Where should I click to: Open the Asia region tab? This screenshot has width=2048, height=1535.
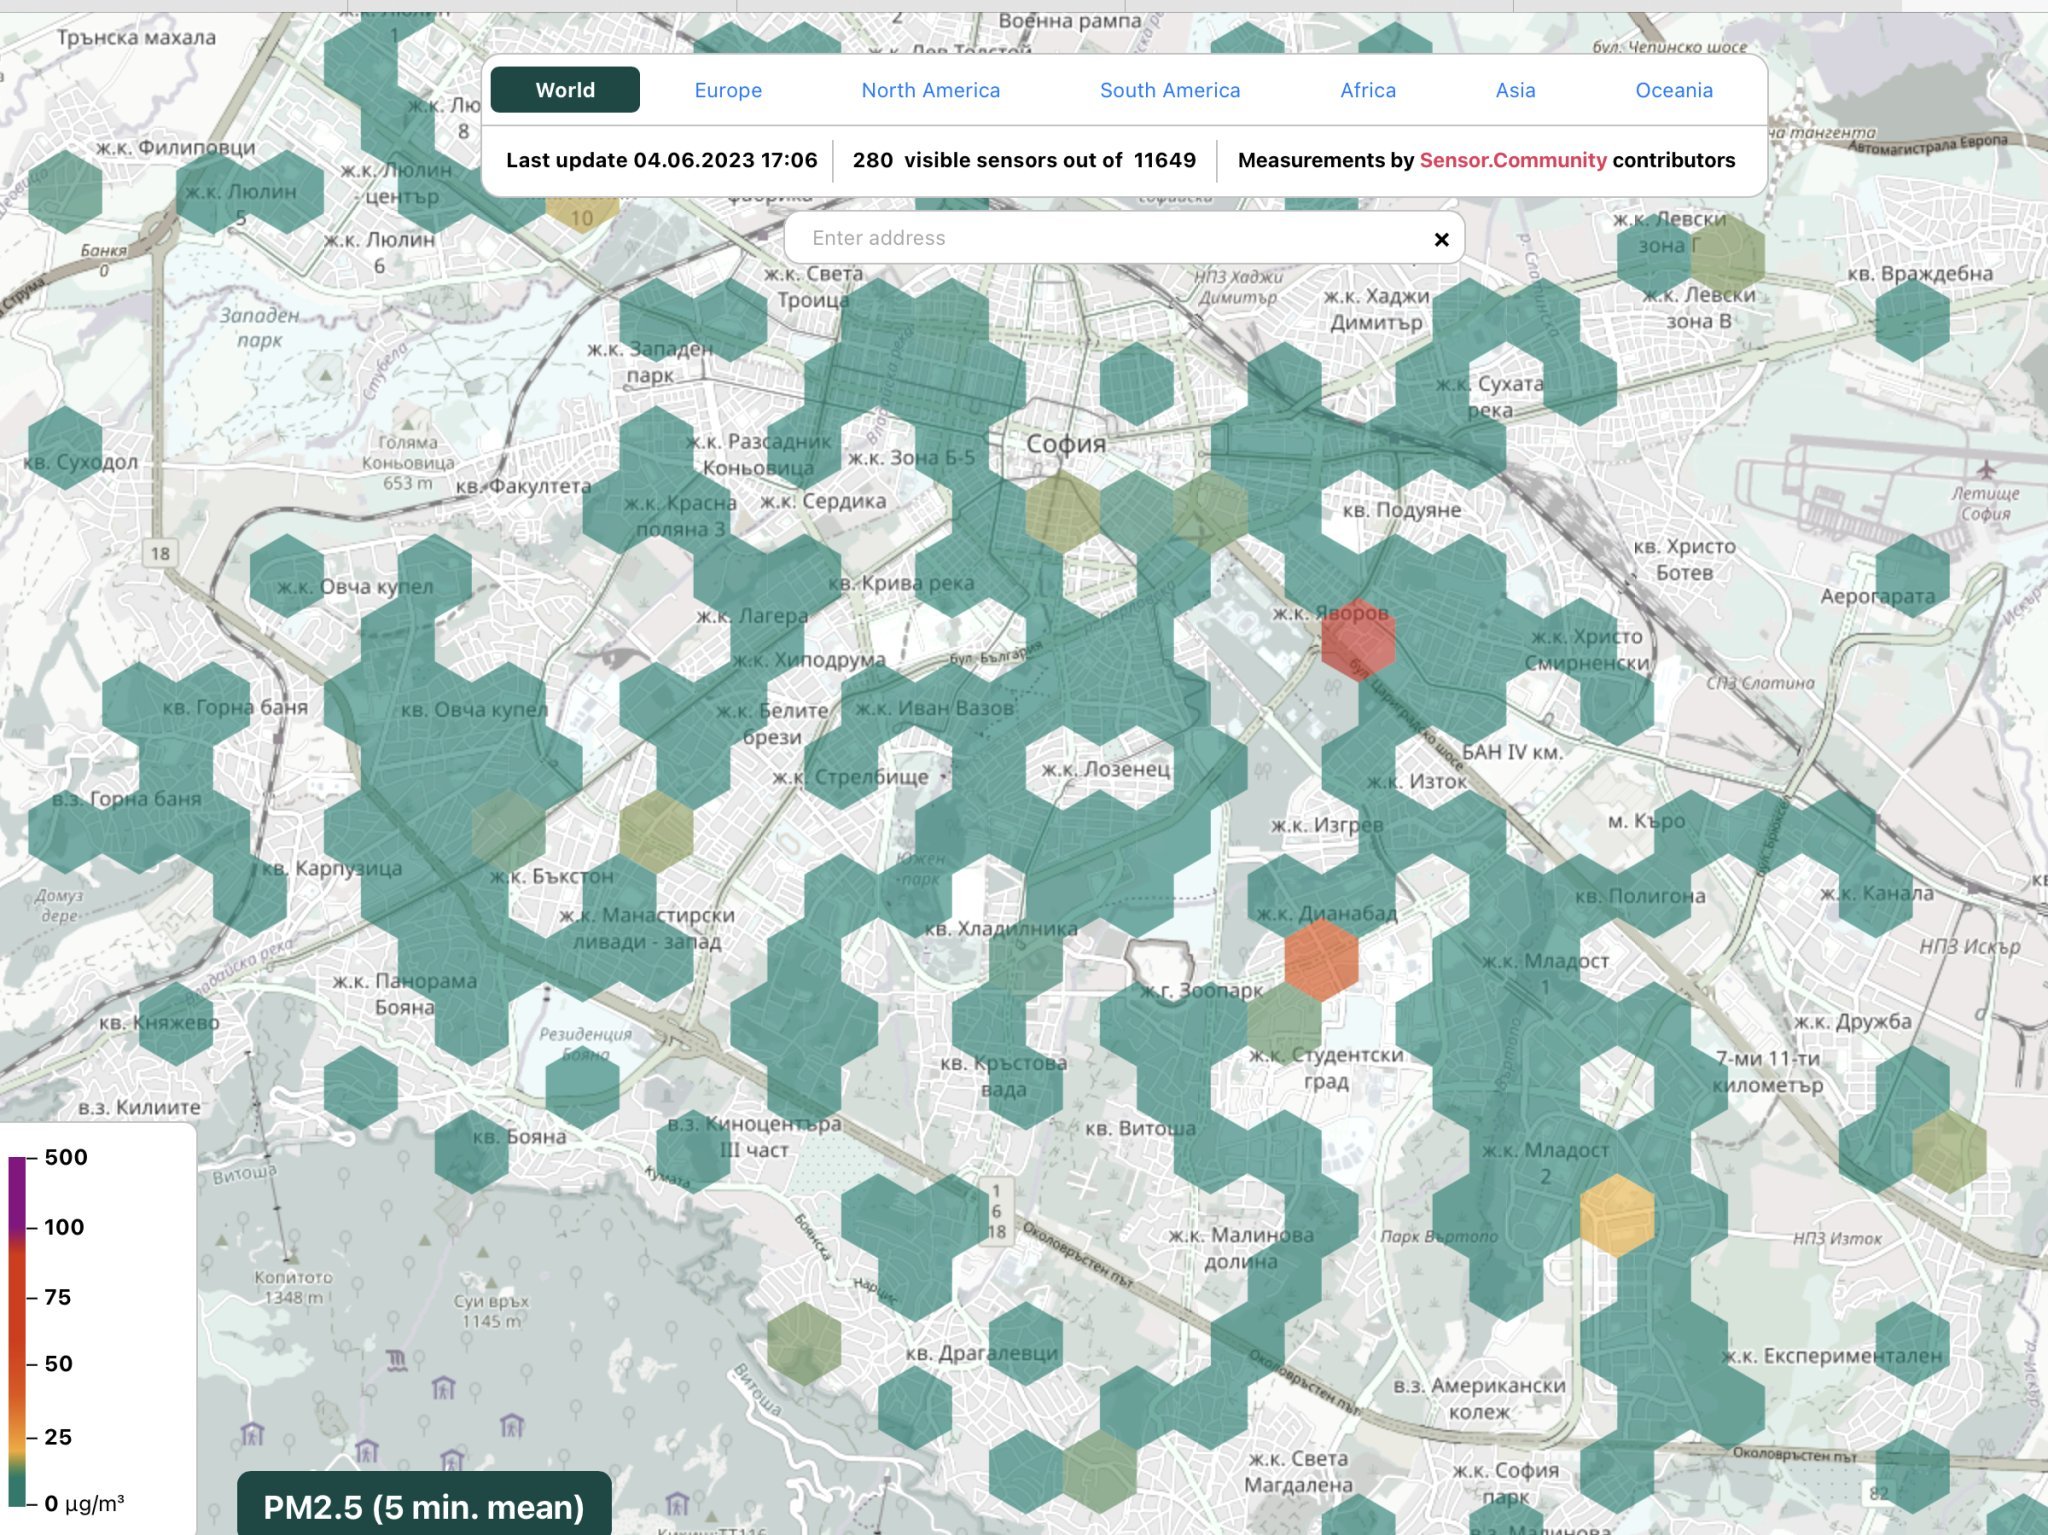point(1515,90)
